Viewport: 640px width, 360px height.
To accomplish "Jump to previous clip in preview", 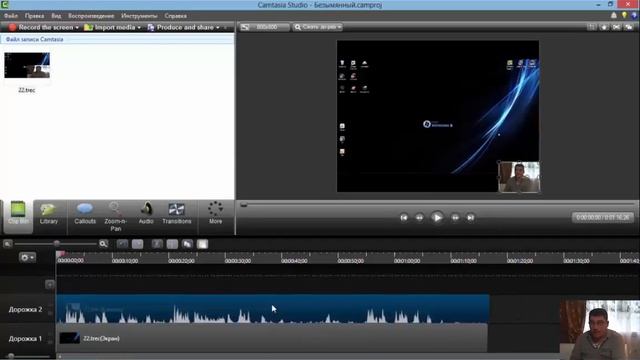I will [404, 218].
